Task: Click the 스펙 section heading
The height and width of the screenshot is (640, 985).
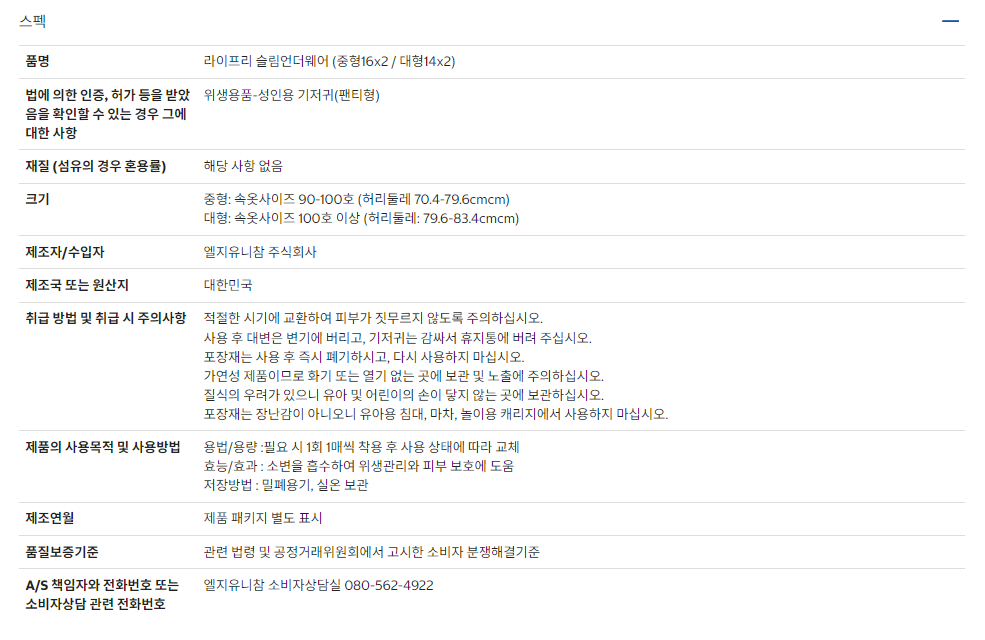Action: point(33,21)
